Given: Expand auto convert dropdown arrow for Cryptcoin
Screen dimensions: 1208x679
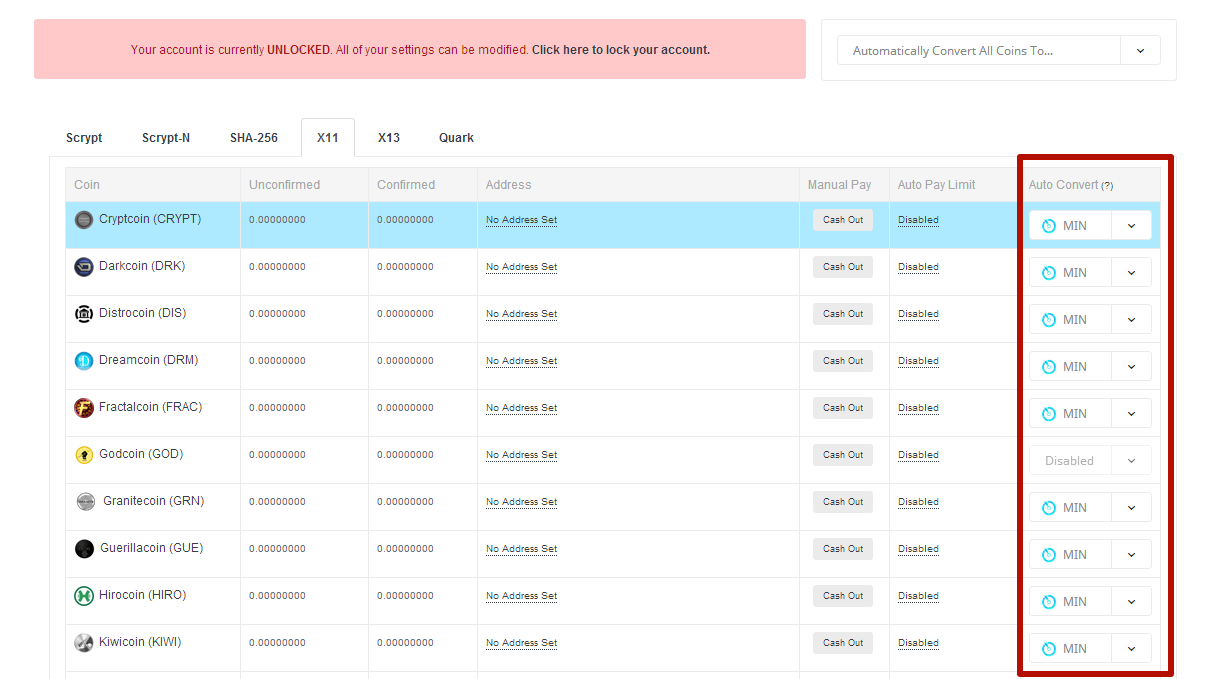Looking at the screenshot, I should coord(1131,225).
